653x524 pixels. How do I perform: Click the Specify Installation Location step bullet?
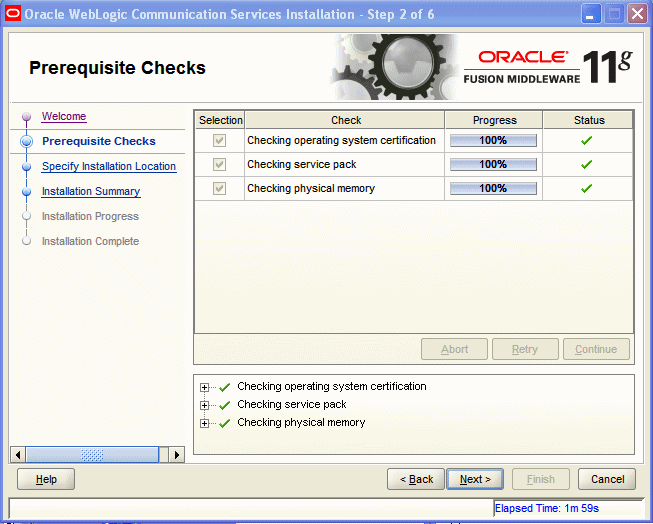(26, 167)
